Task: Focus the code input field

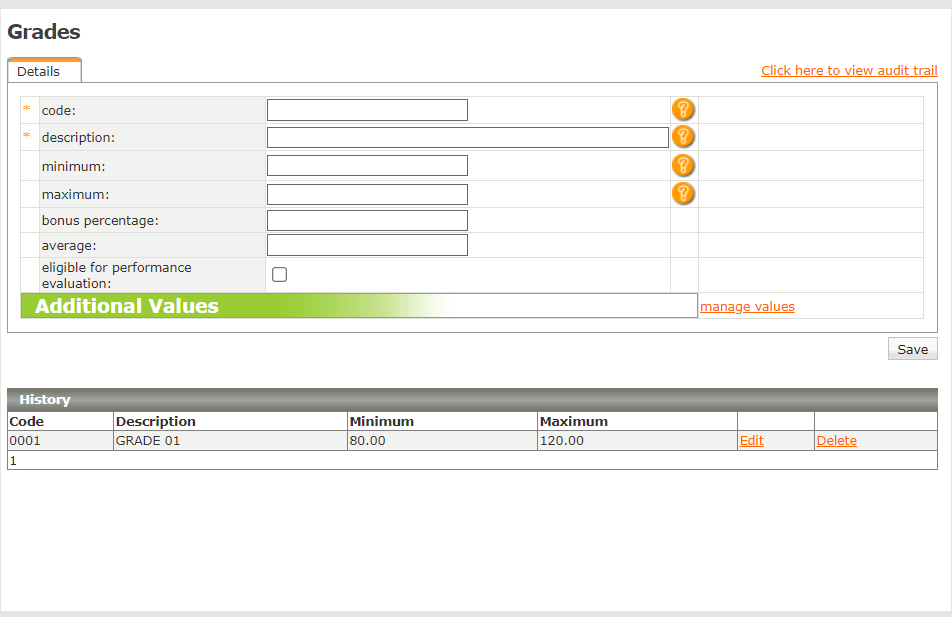Action: point(367,110)
